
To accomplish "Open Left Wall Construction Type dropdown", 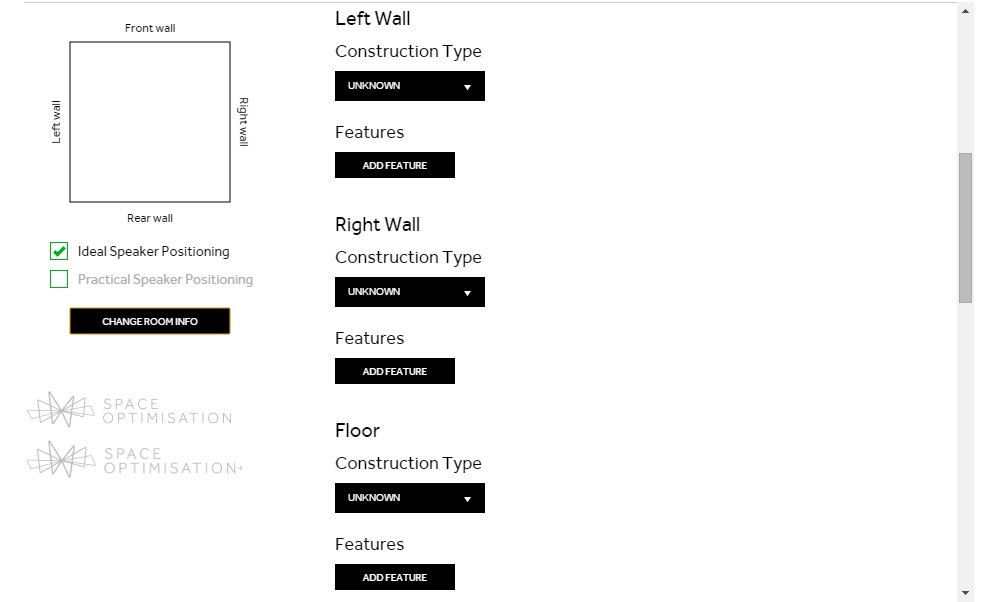I will click(410, 86).
